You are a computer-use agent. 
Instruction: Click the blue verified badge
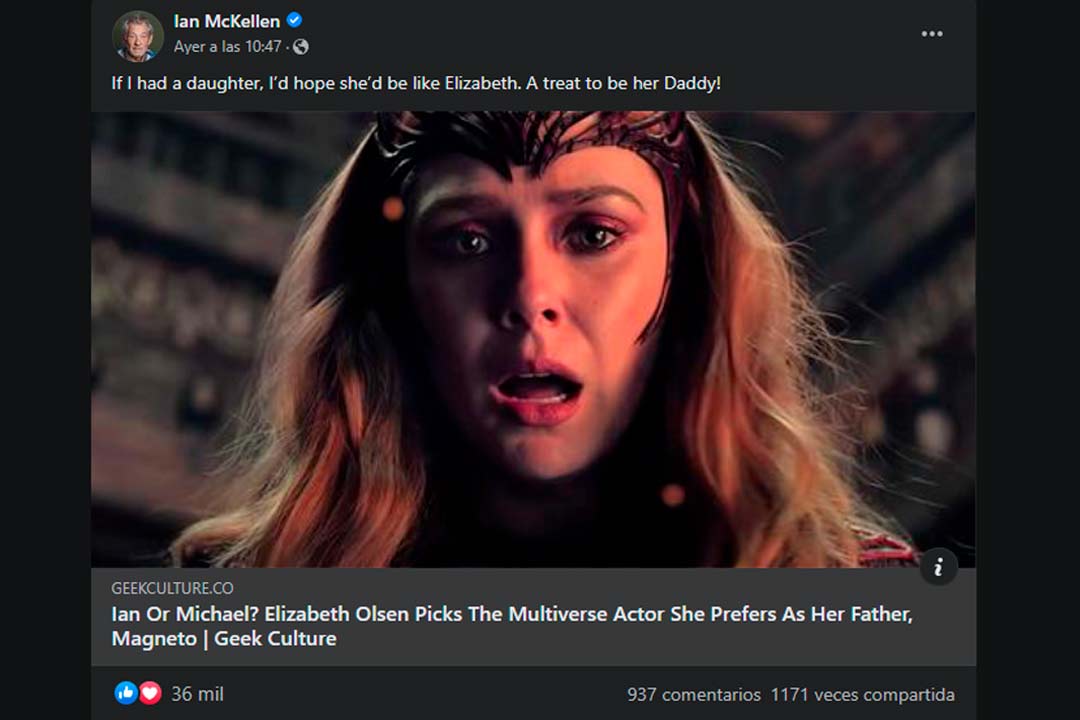click(x=295, y=21)
